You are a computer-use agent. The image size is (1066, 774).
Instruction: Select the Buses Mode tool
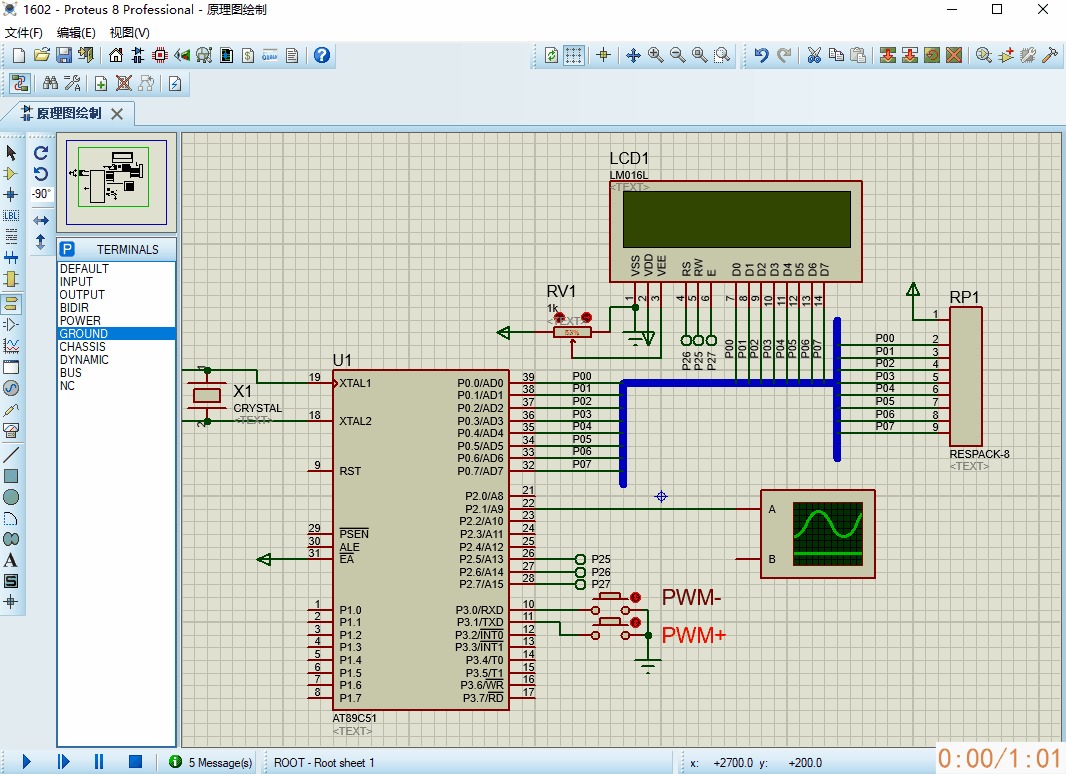pos(11,258)
